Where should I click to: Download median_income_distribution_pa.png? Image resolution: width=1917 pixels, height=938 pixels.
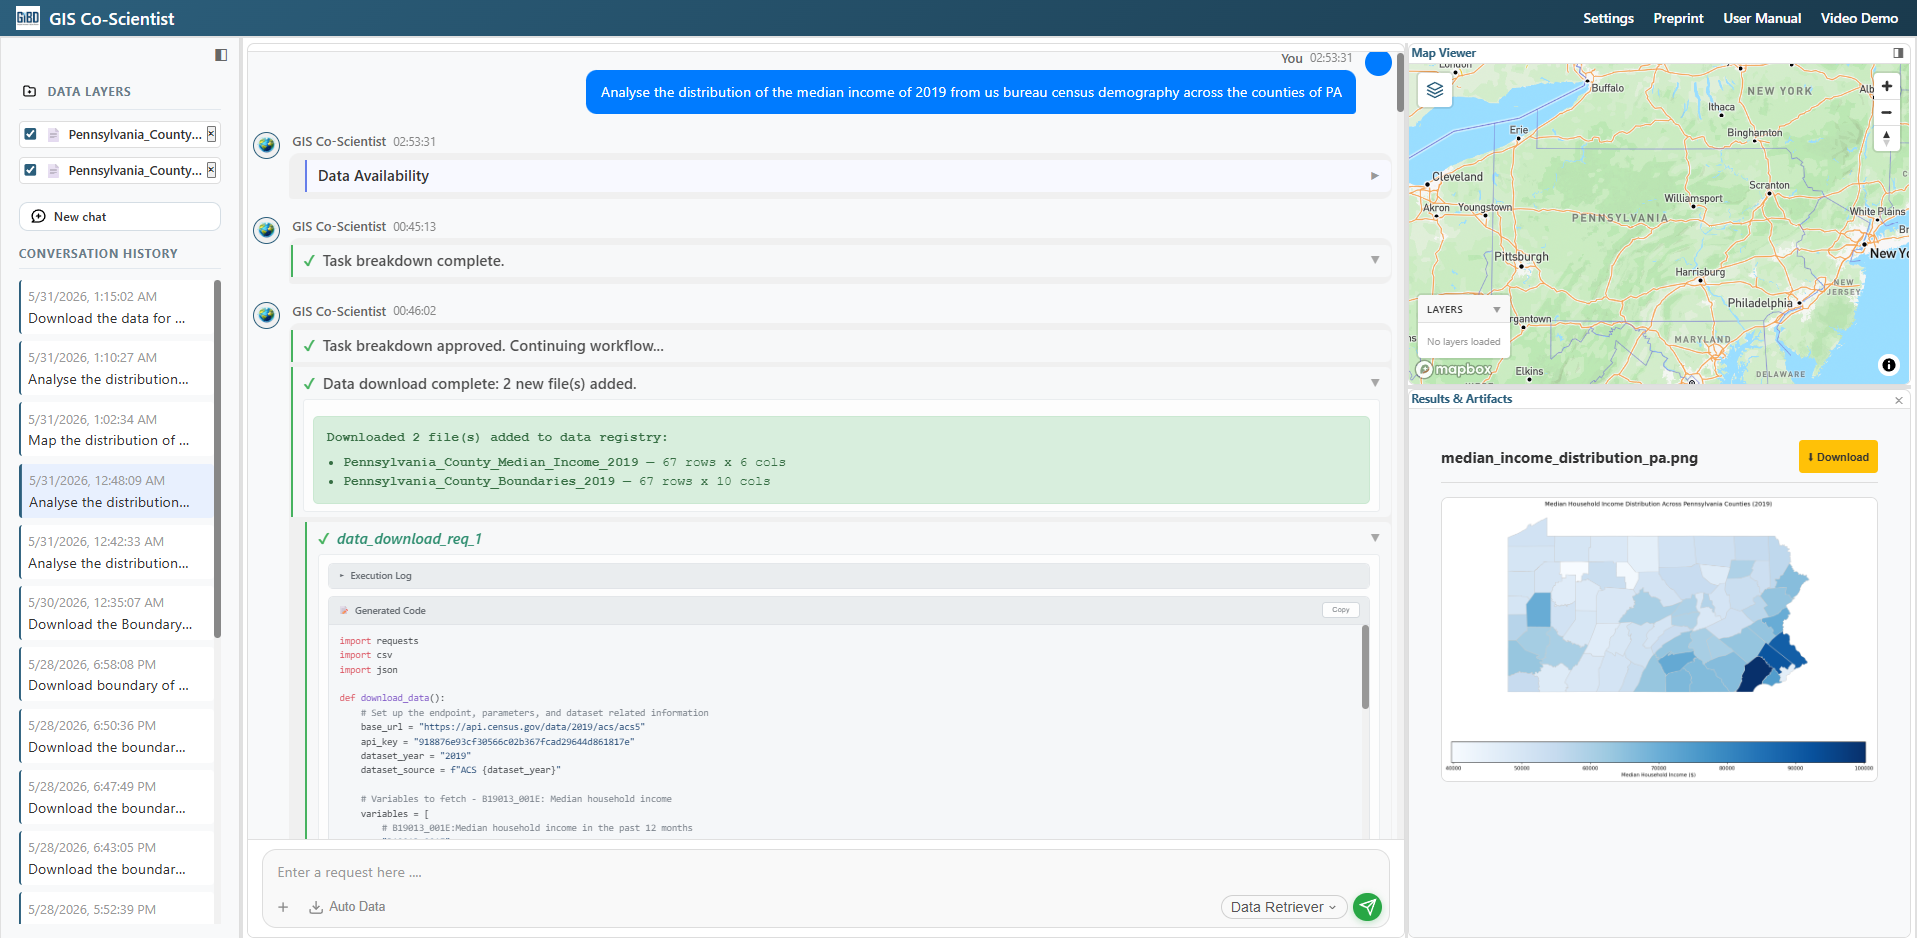click(x=1838, y=457)
